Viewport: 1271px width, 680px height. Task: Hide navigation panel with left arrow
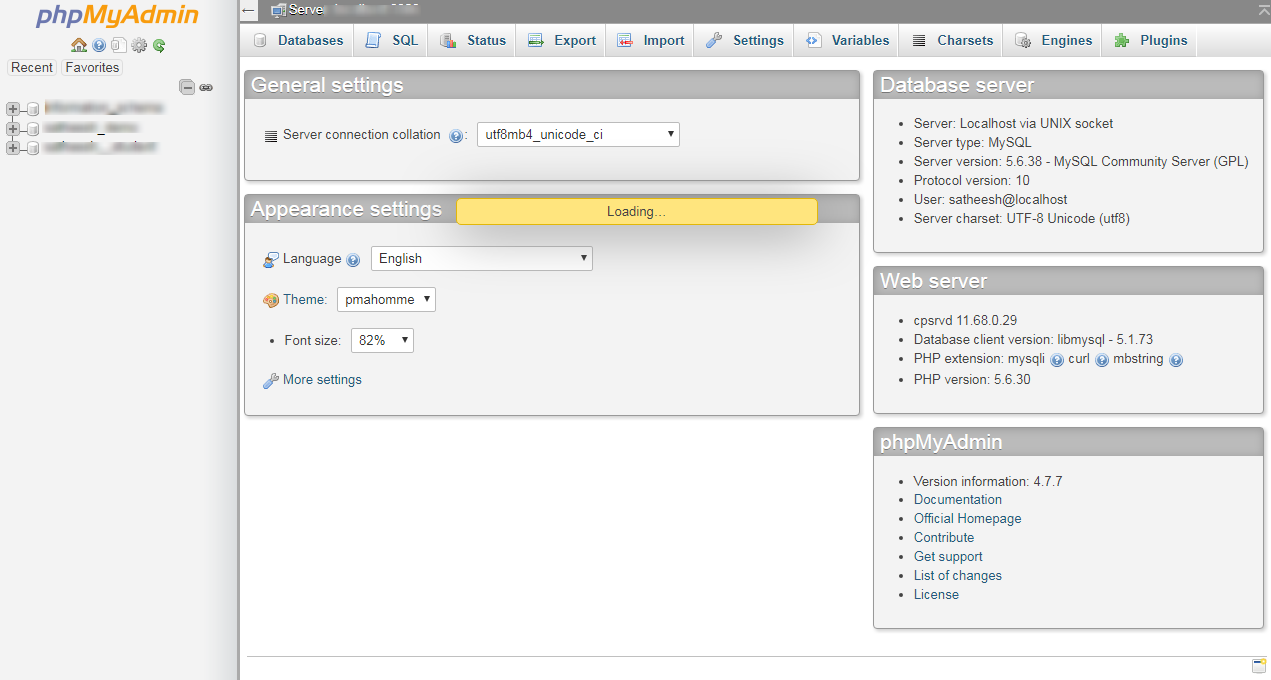click(x=249, y=11)
